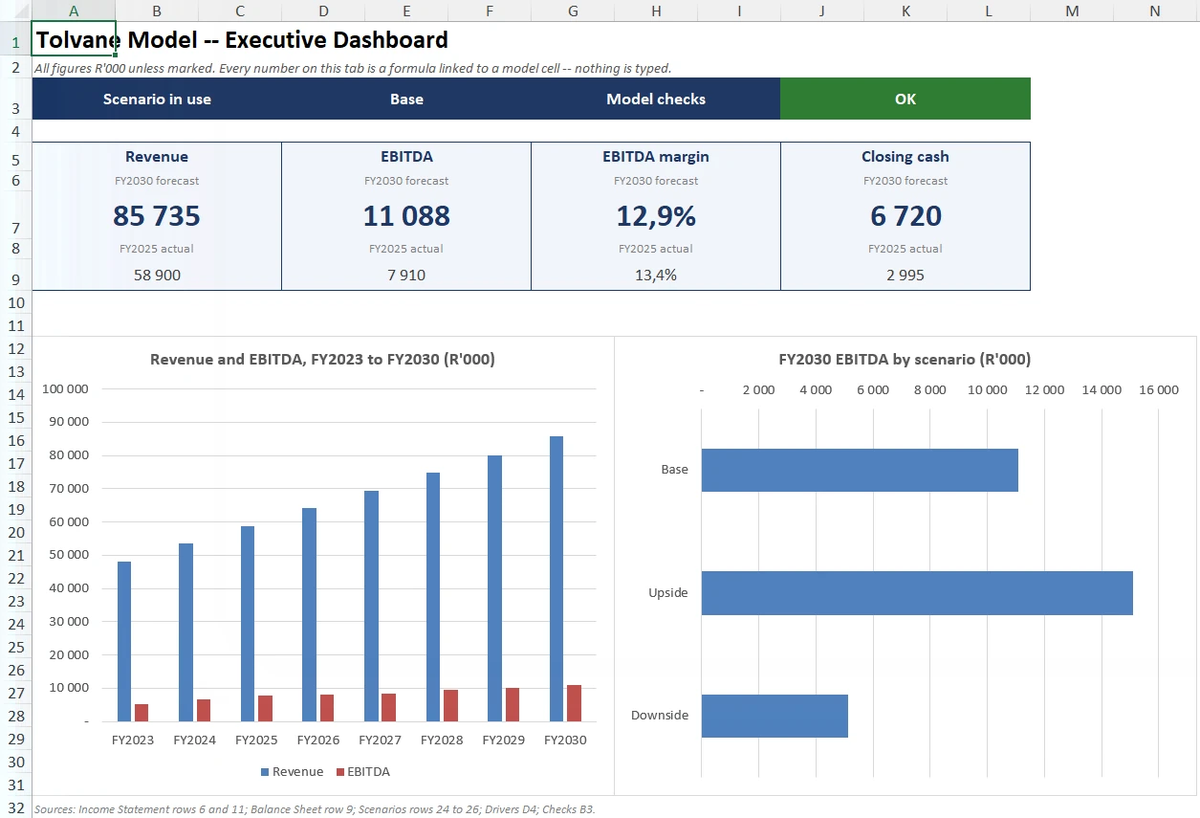The image size is (1200, 818).
Task: Select the 8 000 horizontal axis label
Action: tap(930, 390)
